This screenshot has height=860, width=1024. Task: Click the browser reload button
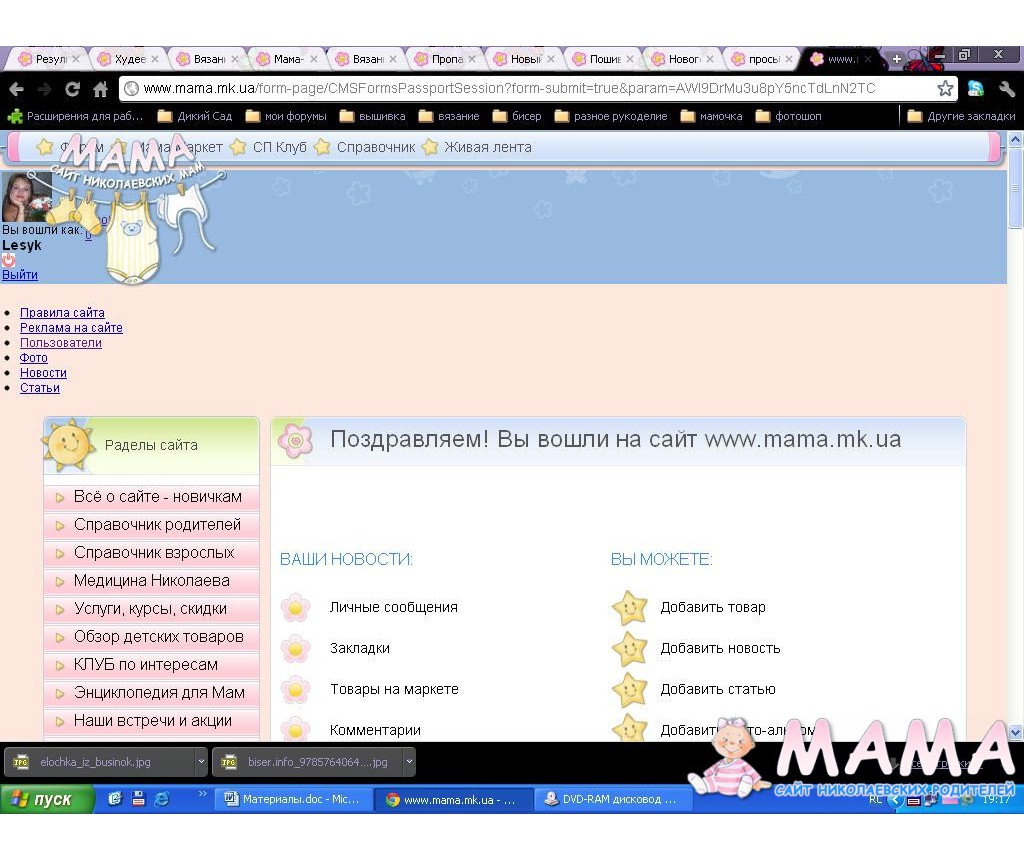coord(72,89)
